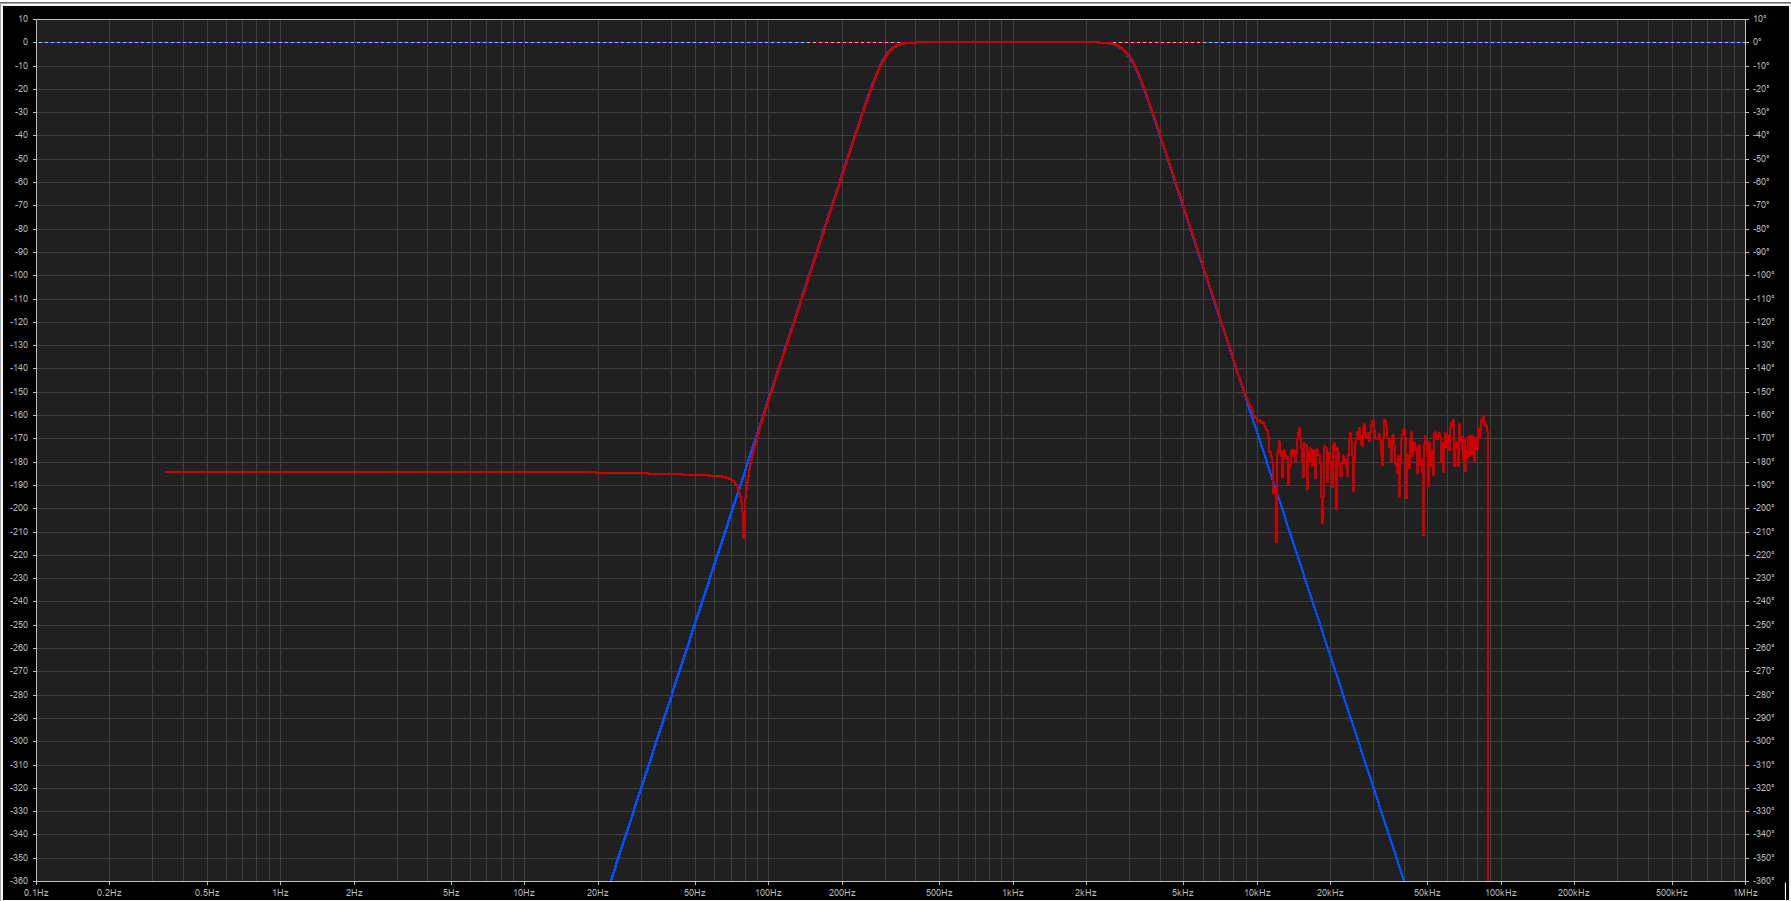Click the 1Hz frequency axis label
Screen dimensions: 1791x901
280,893
